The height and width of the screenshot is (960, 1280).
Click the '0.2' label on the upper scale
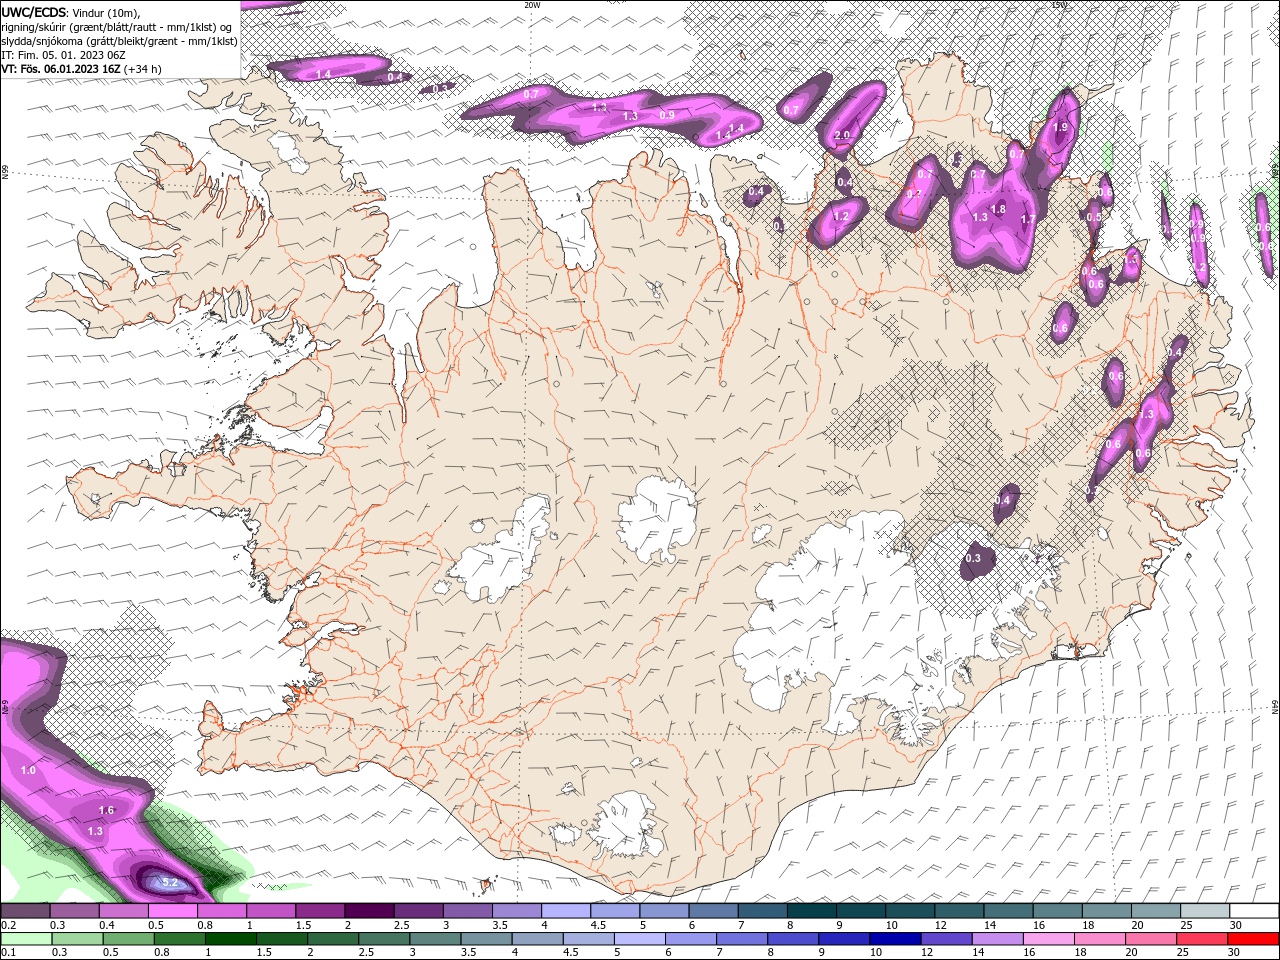tap(8, 925)
